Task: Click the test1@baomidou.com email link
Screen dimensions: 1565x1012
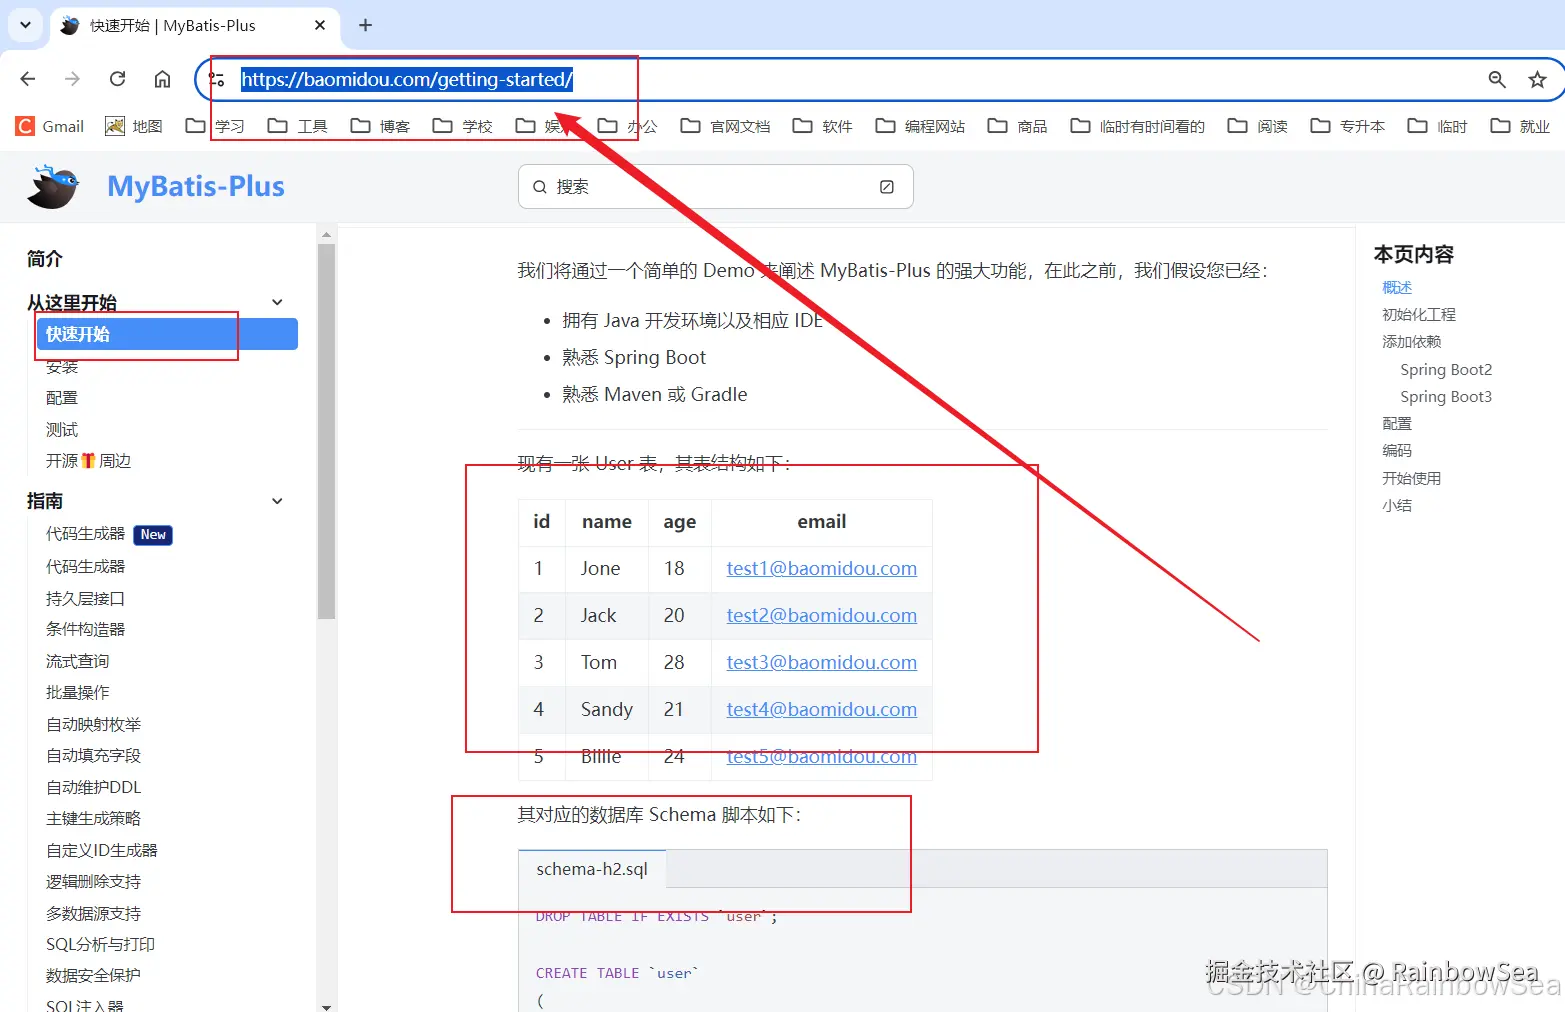Action: 822,569
